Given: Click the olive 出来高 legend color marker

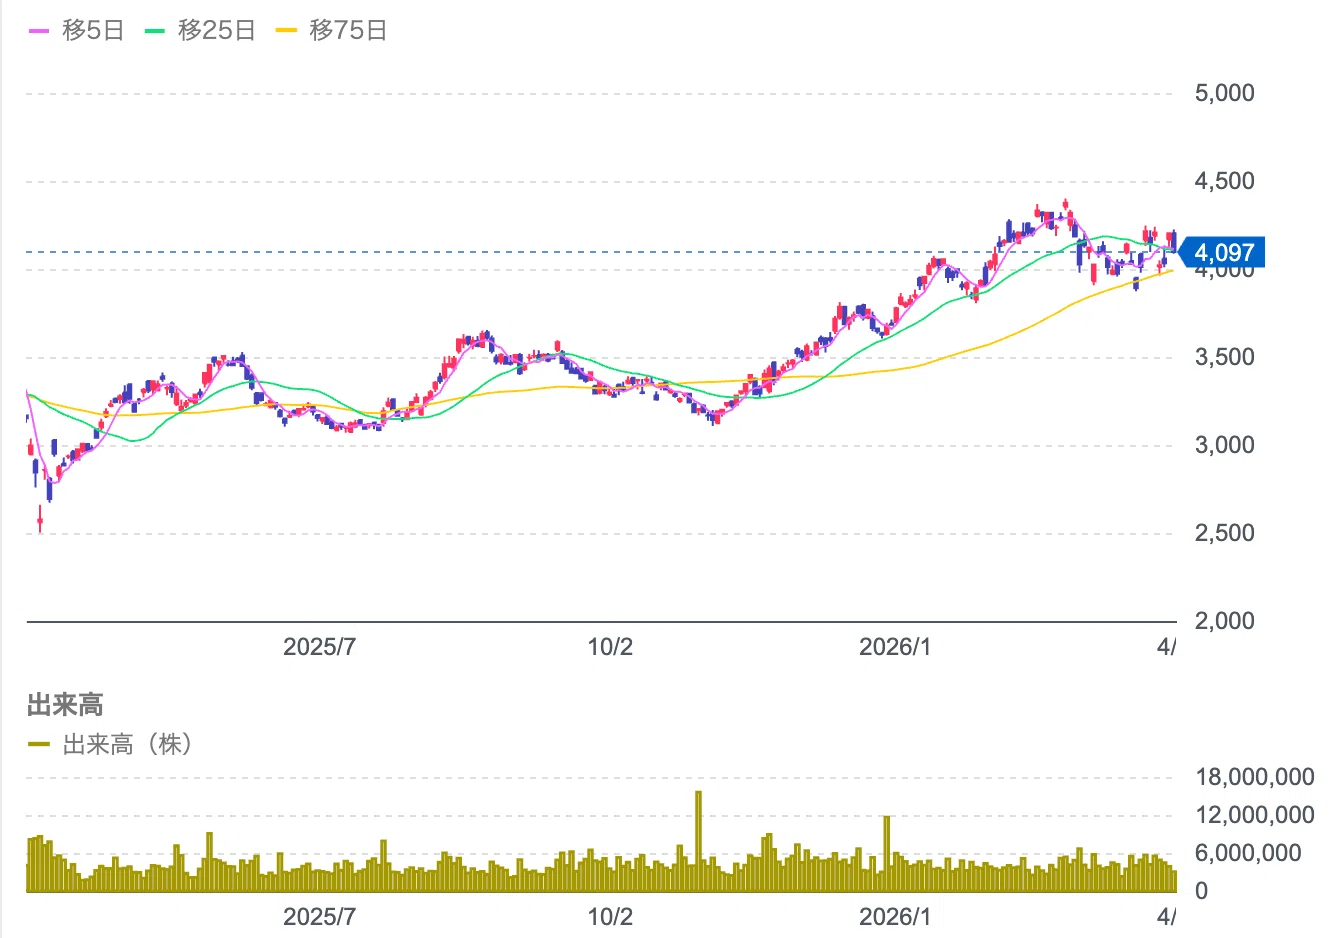Looking at the screenshot, I should (39, 744).
